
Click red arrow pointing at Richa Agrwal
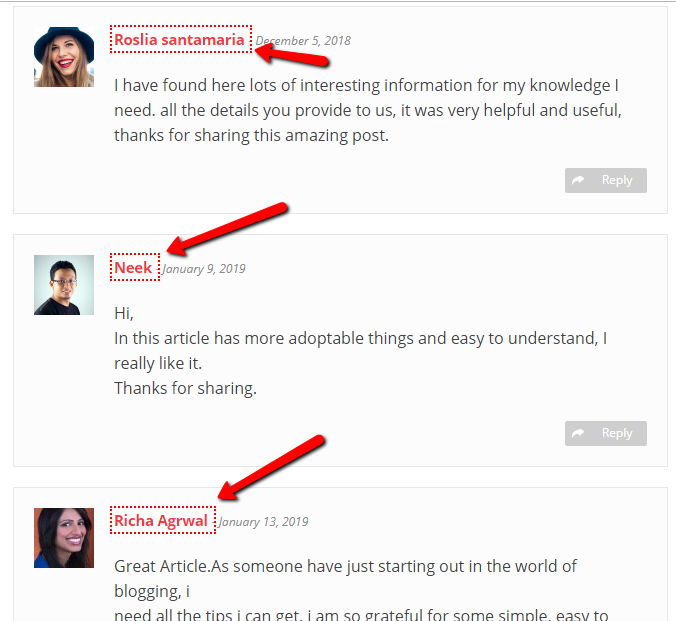click(x=271, y=467)
